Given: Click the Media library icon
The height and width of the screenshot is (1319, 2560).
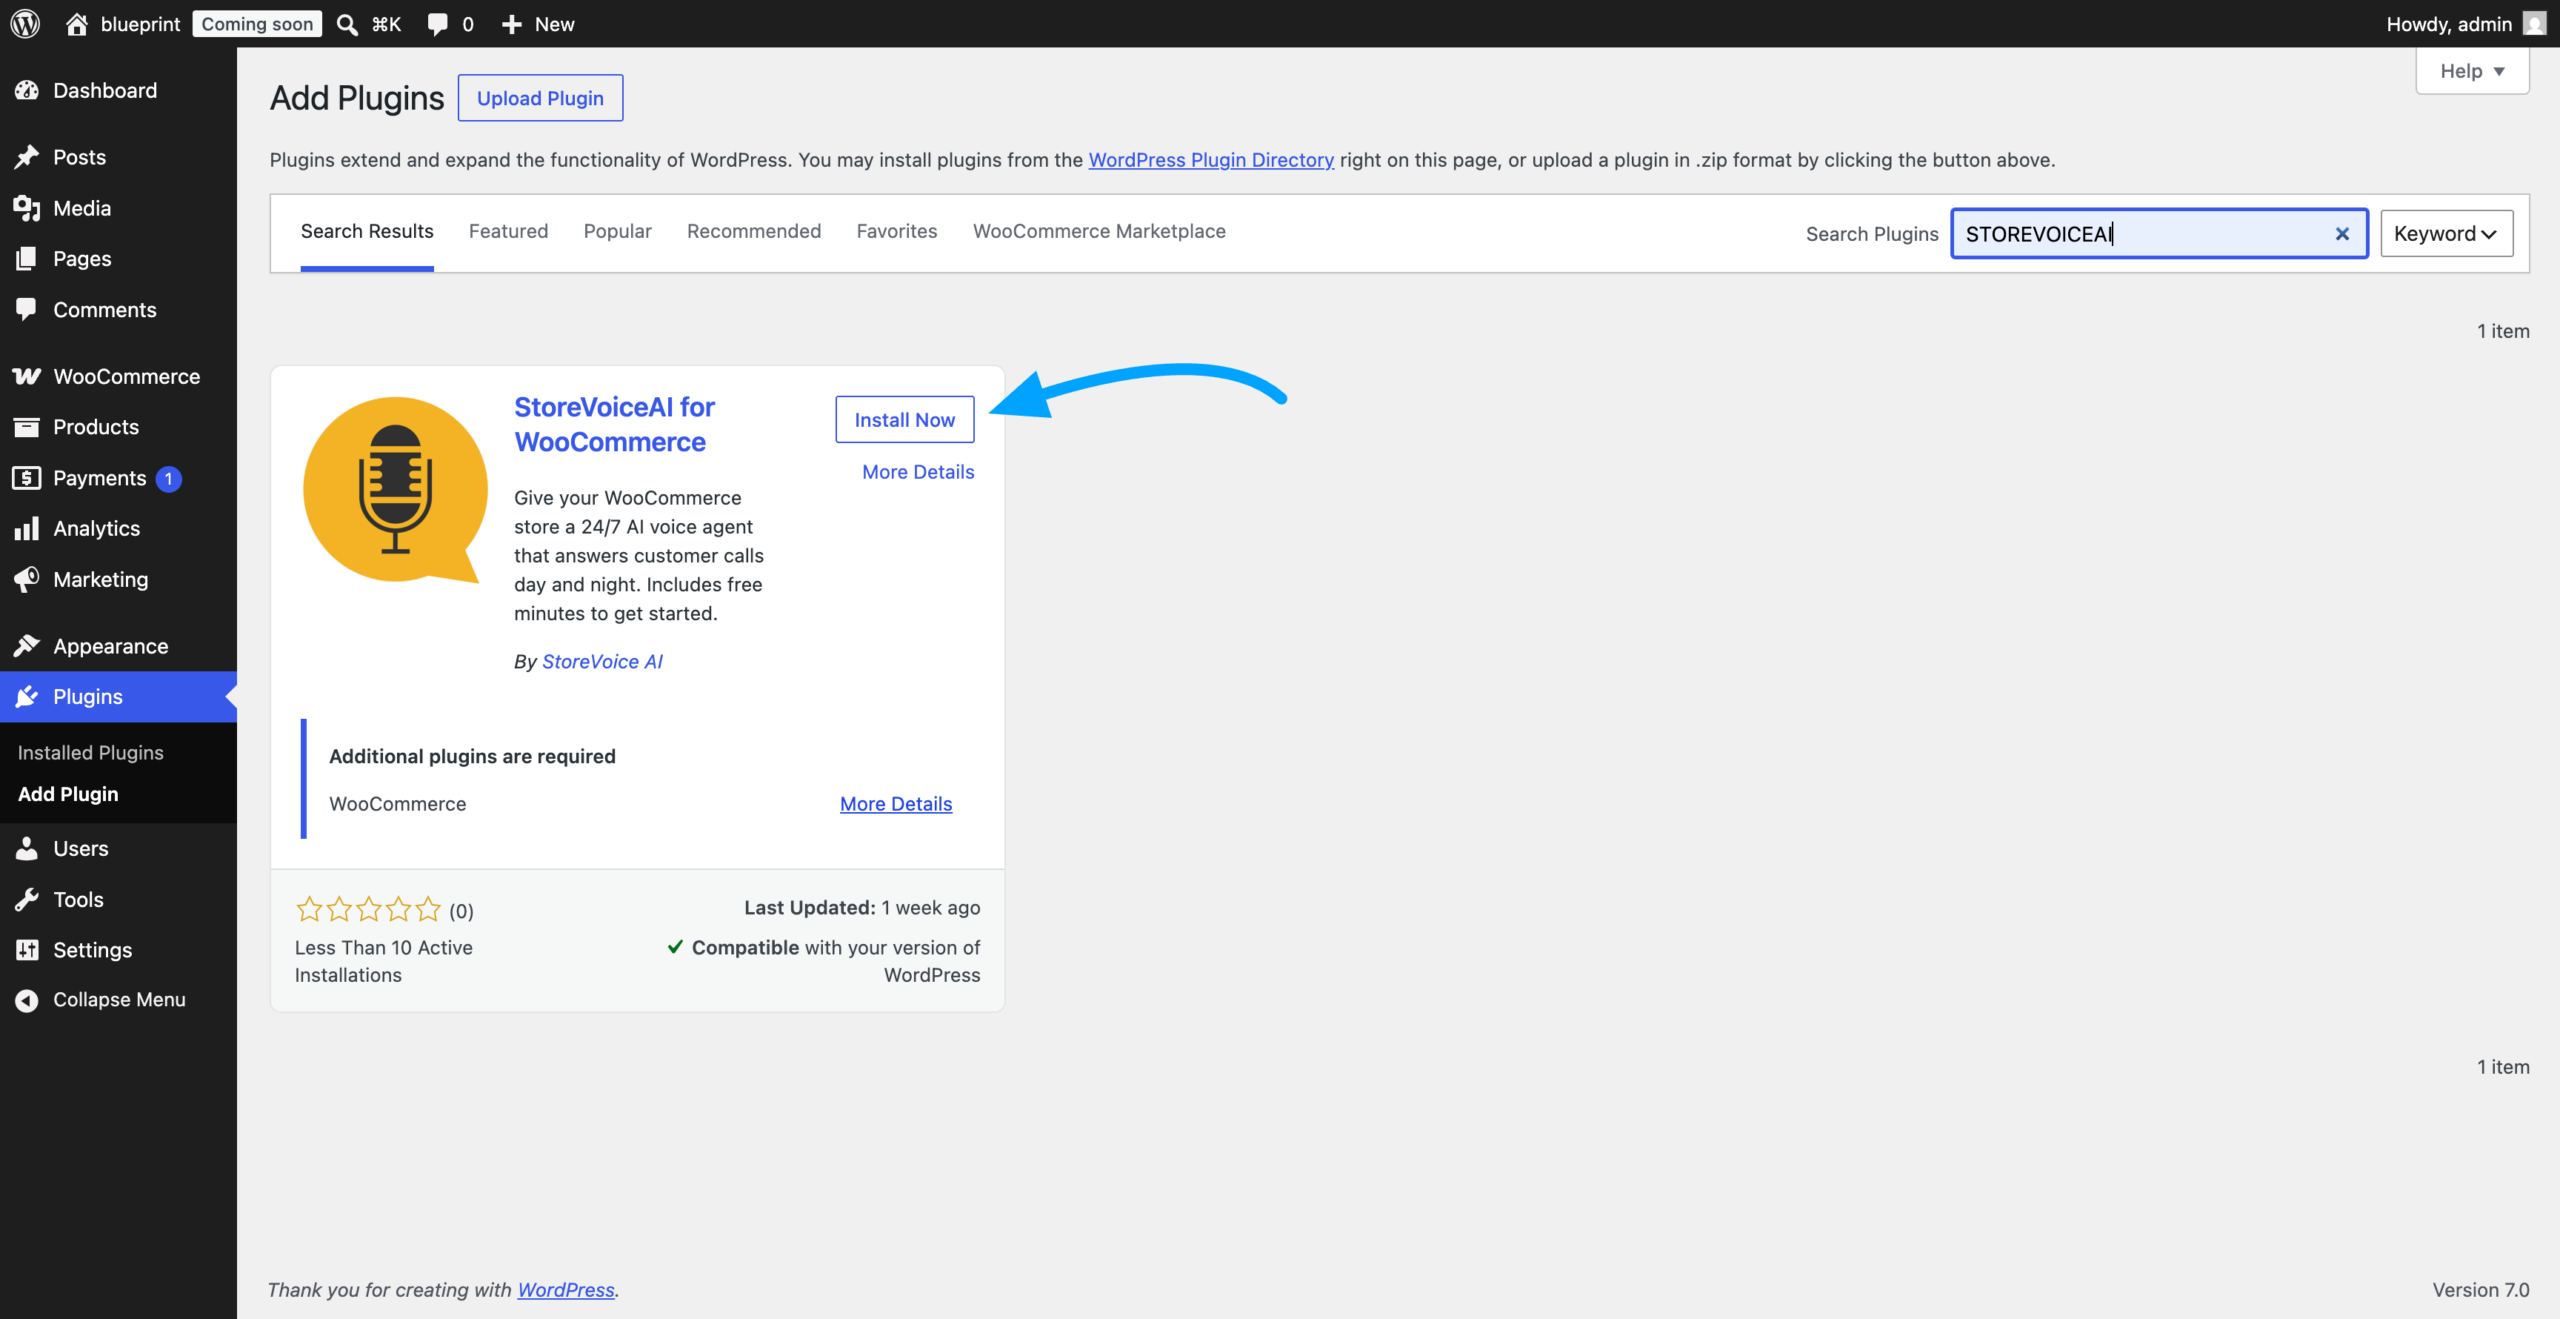Looking at the screenshot, I should pos(27,208).
